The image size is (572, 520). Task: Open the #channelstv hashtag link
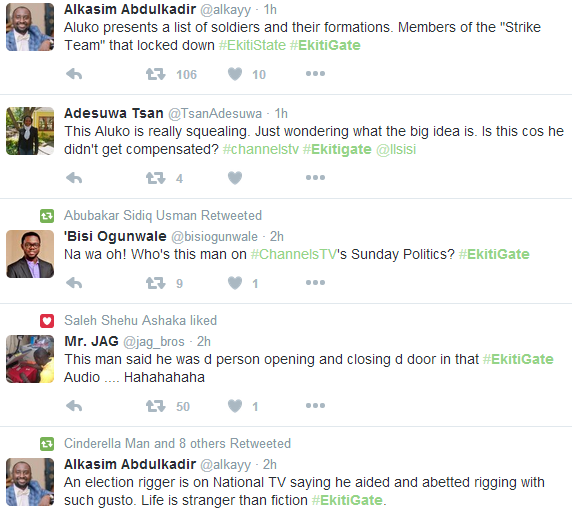point(260,149)
